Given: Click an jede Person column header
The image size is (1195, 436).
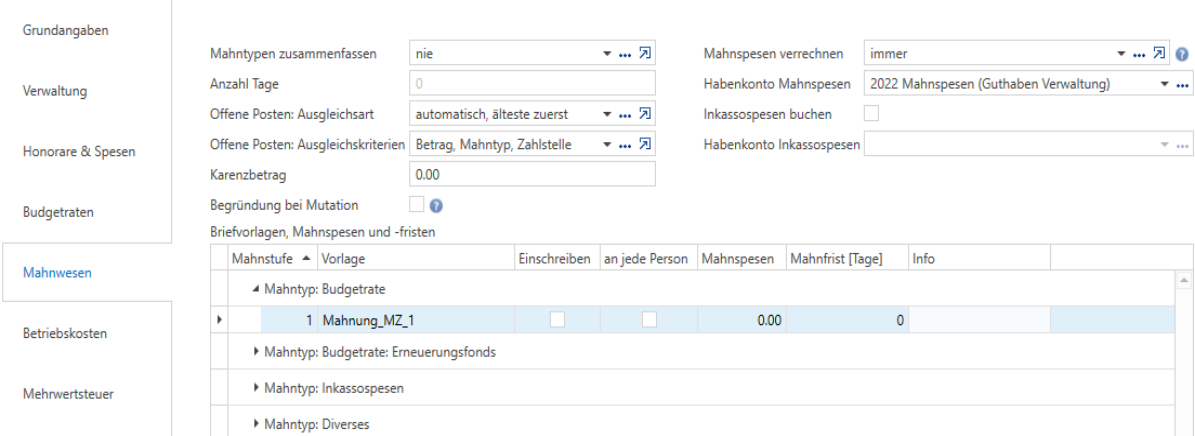Looking at the screenshot, I should click(x=649, y=258).
